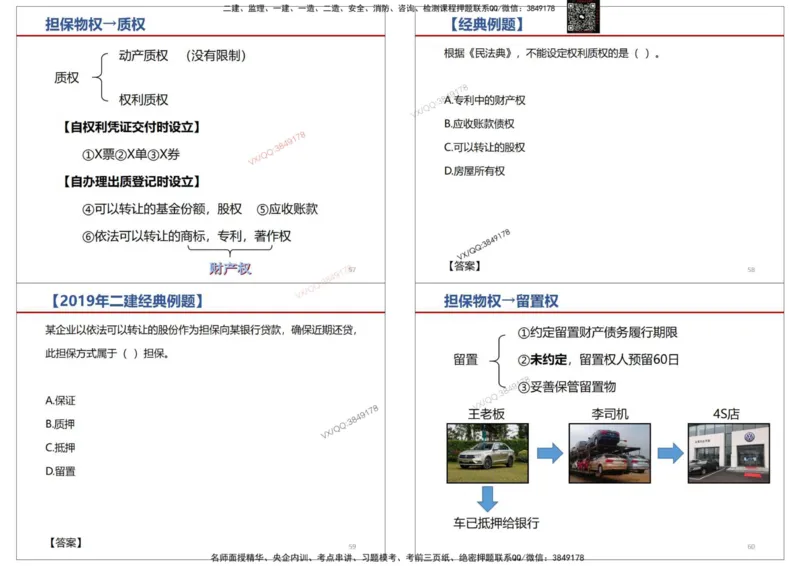Click the heading 【自办理出质登记时设立】
800x566 pixels.
pyautogui.click(x=131, y=181)
